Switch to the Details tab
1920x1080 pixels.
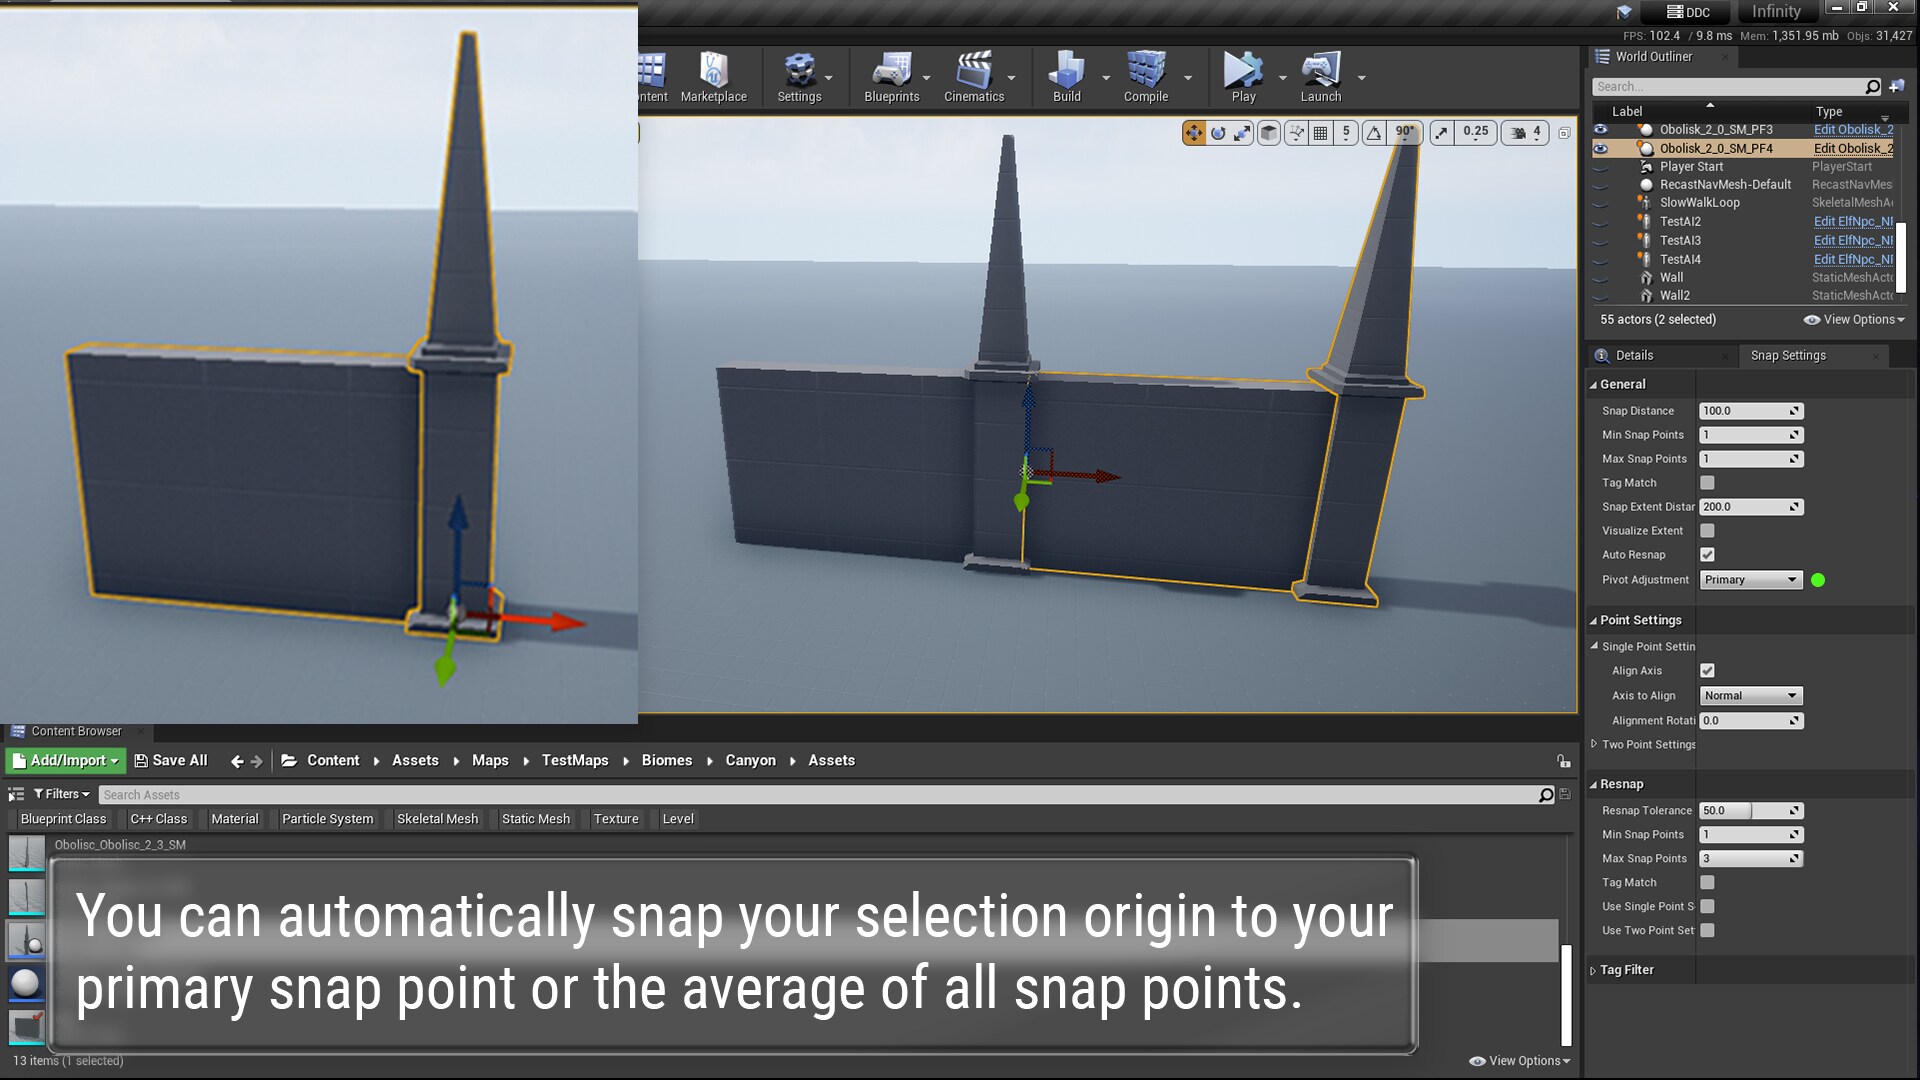(1634, 355)
